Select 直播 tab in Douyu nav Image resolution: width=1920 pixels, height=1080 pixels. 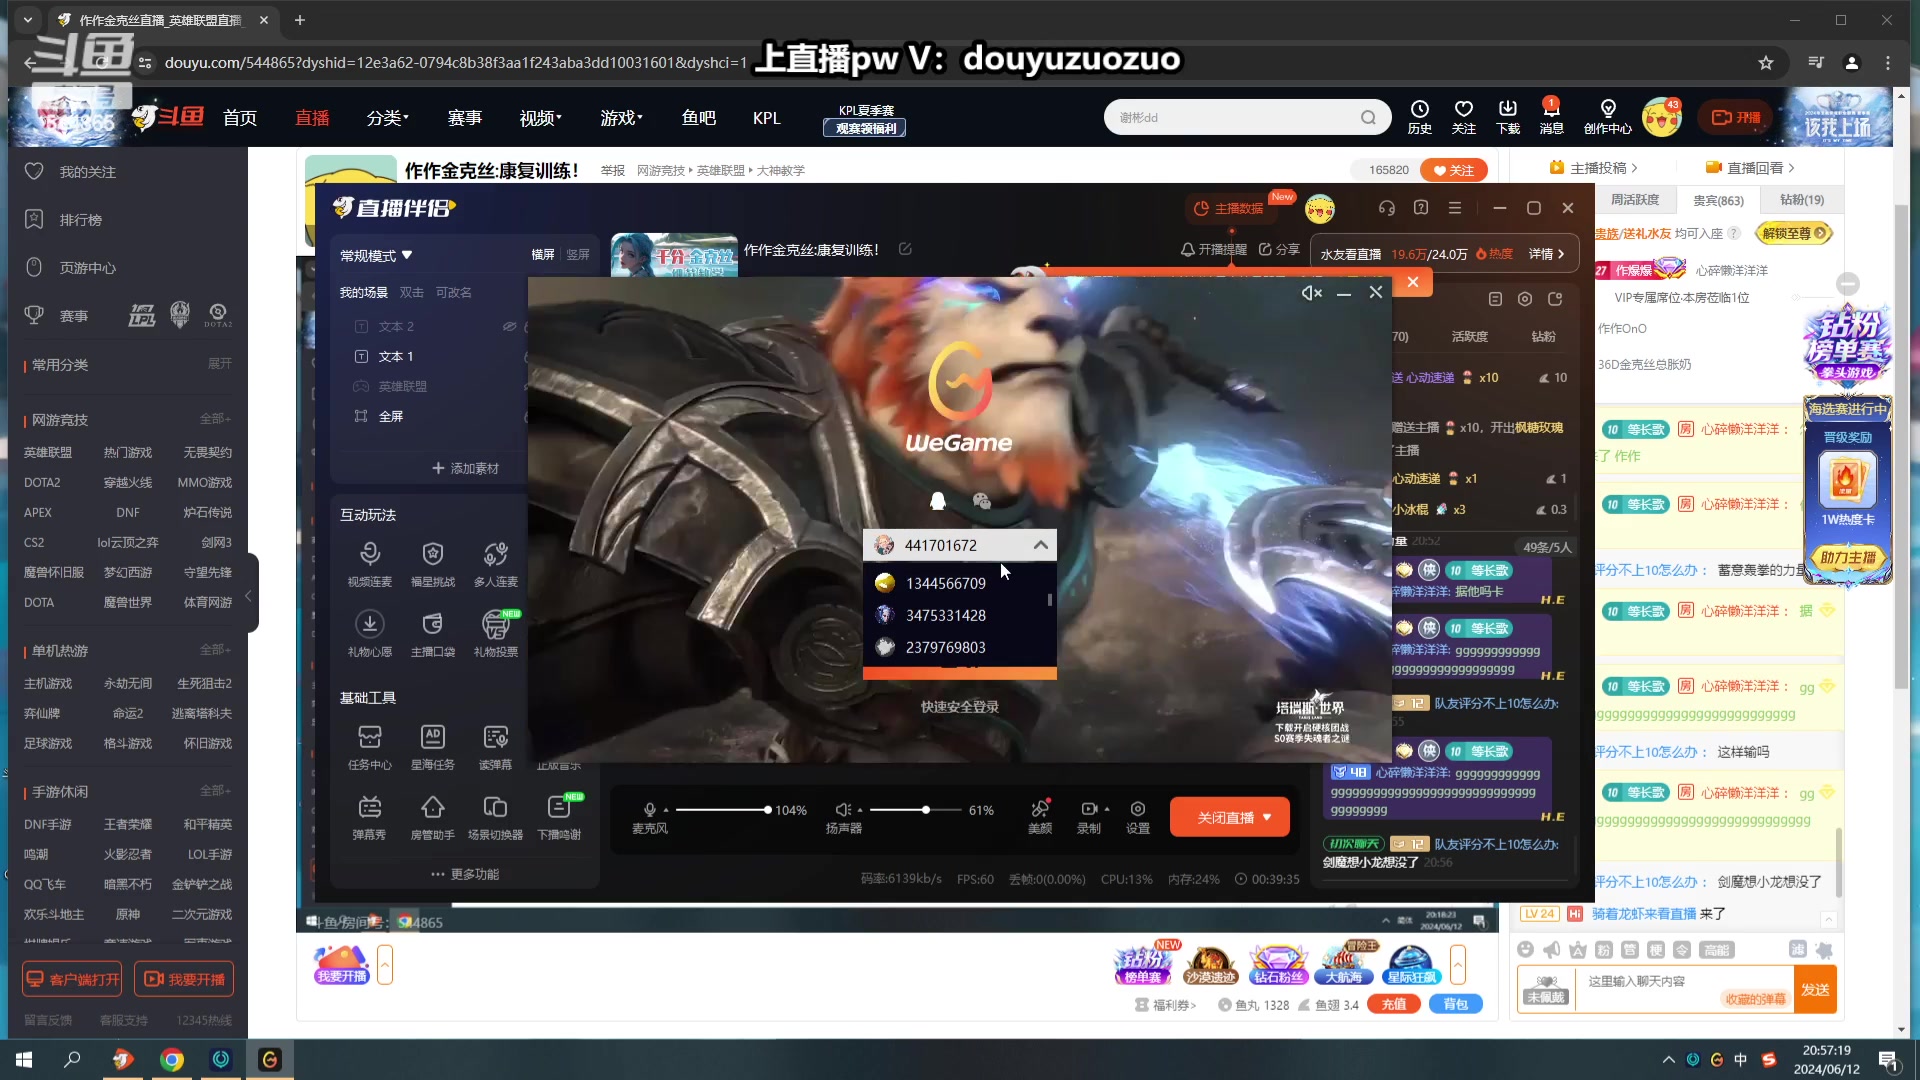pyautogui.click(x=312, y=118)
